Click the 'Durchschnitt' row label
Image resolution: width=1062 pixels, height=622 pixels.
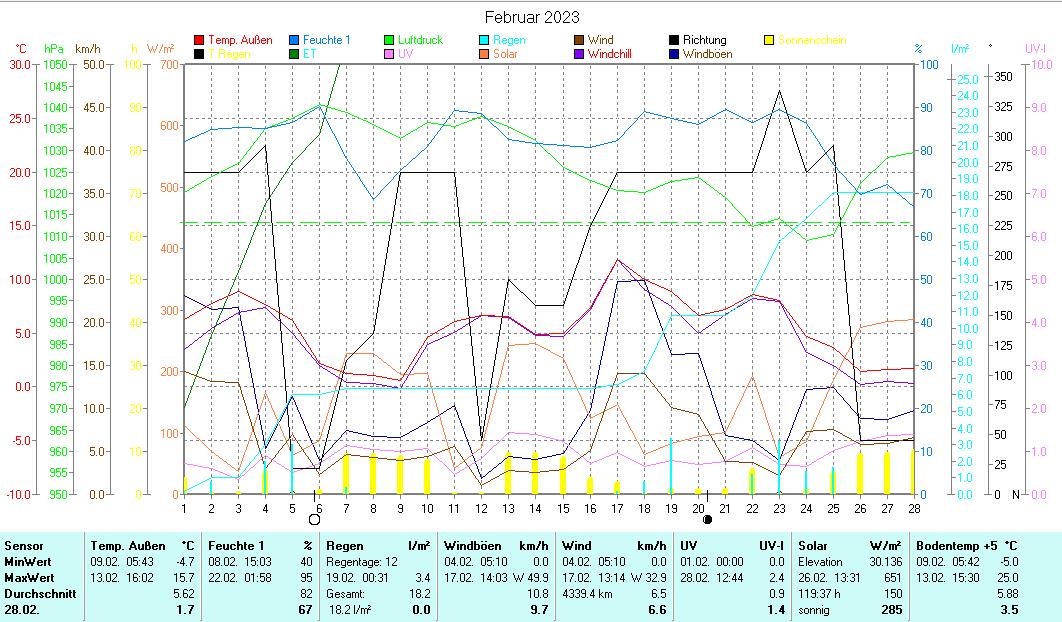tap(40, 594)
